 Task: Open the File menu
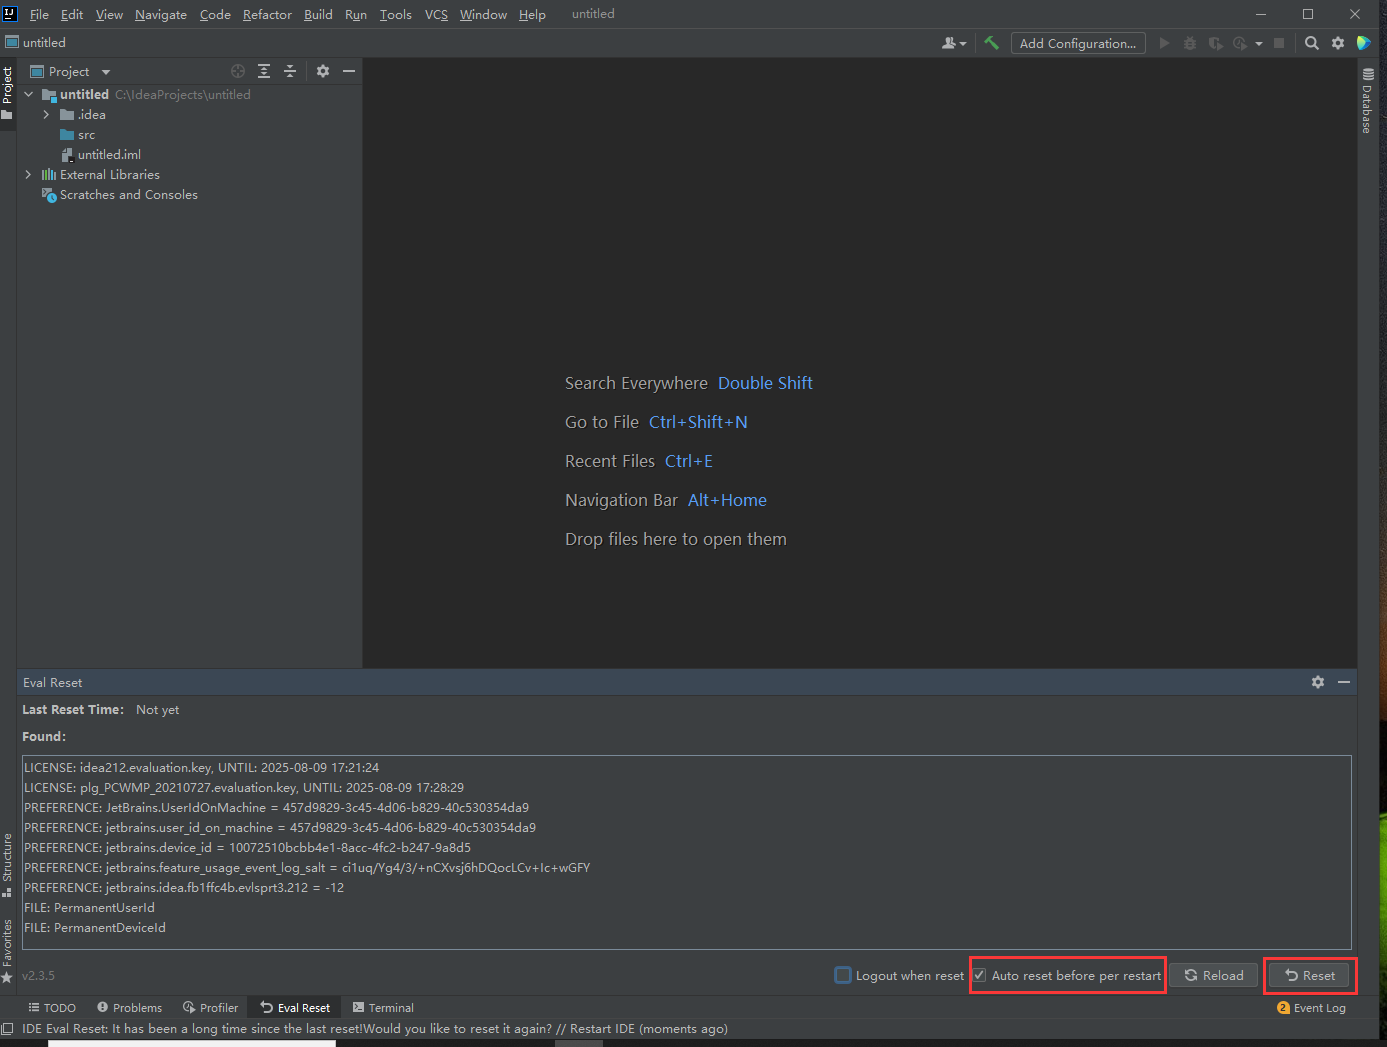coord(39,14)
